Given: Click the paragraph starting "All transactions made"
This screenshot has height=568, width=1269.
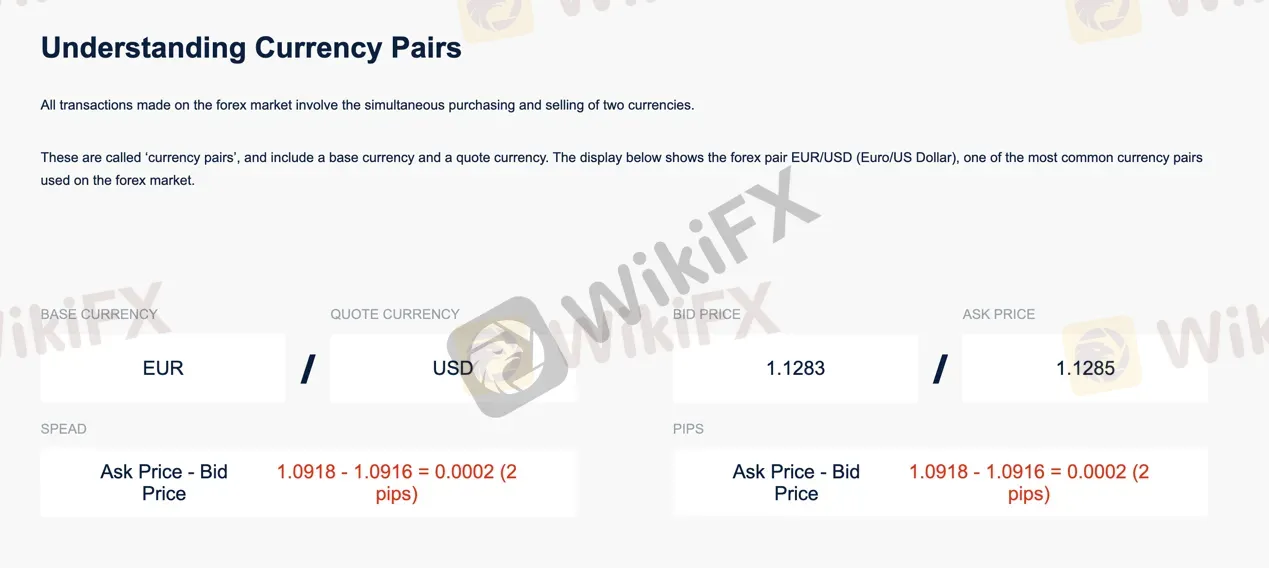Looking at the screenshot, I should pyautogui.click(x=367, y=105).
